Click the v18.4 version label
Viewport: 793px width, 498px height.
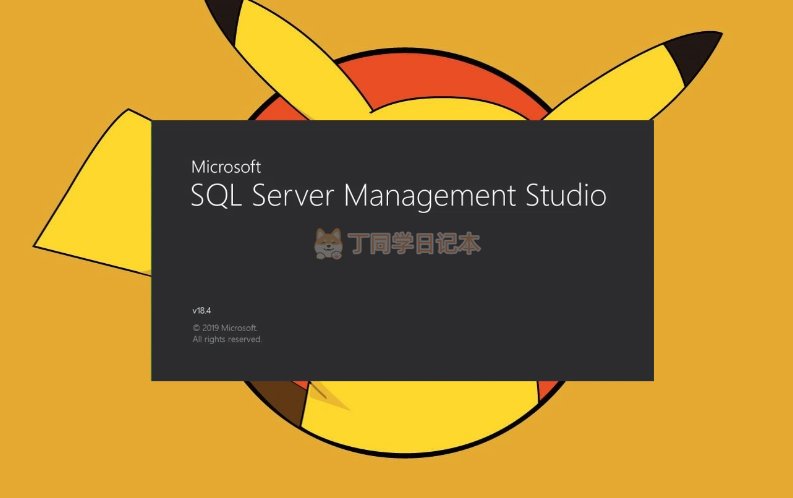202,310
